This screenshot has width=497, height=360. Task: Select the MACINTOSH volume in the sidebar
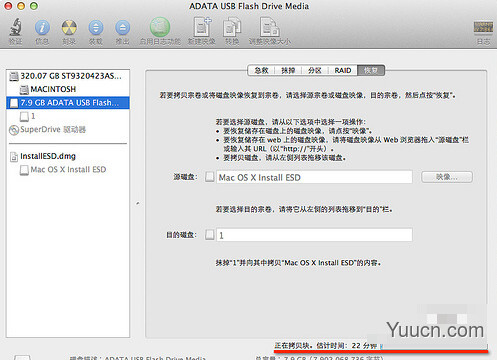coord(68,89)
